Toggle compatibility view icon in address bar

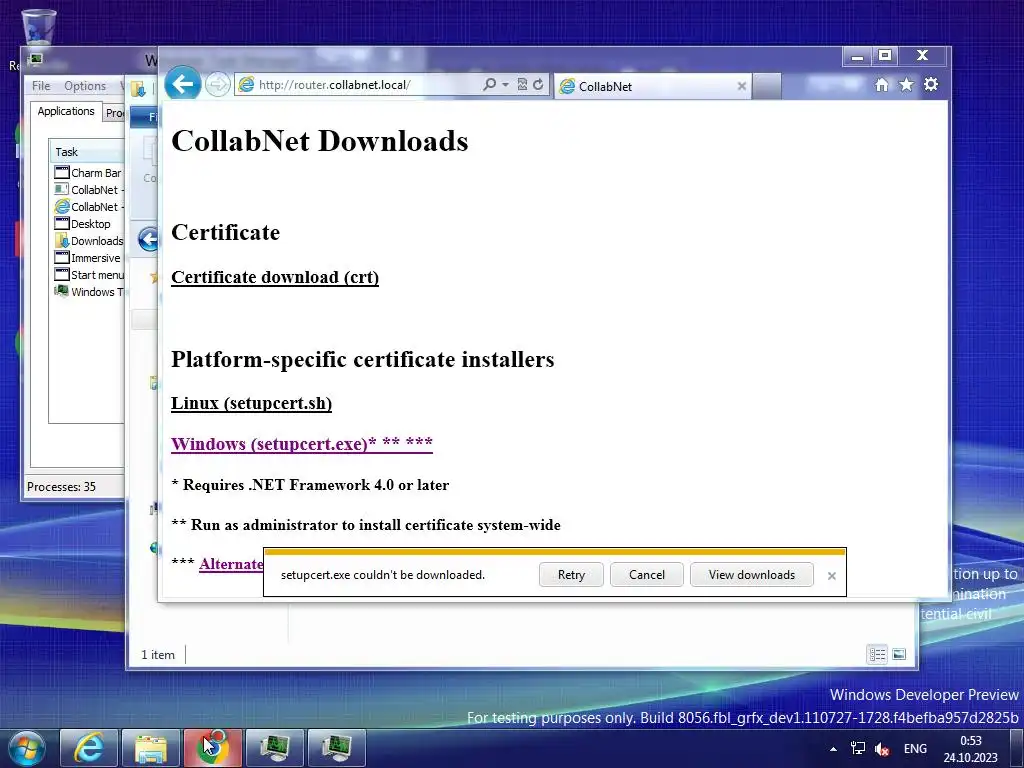tap(522, 84)
